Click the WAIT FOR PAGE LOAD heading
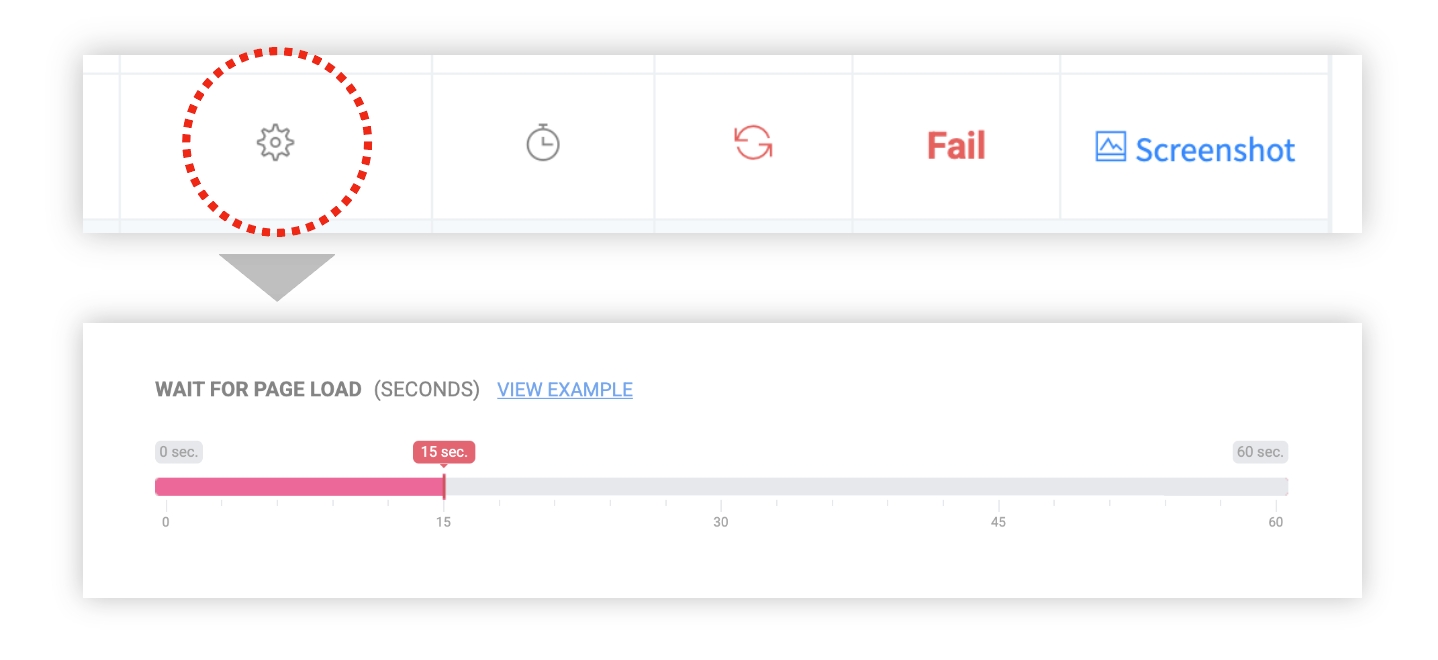Image resolution: width=1438 pixels, height=660 pixels. click(x=258, y=389)
